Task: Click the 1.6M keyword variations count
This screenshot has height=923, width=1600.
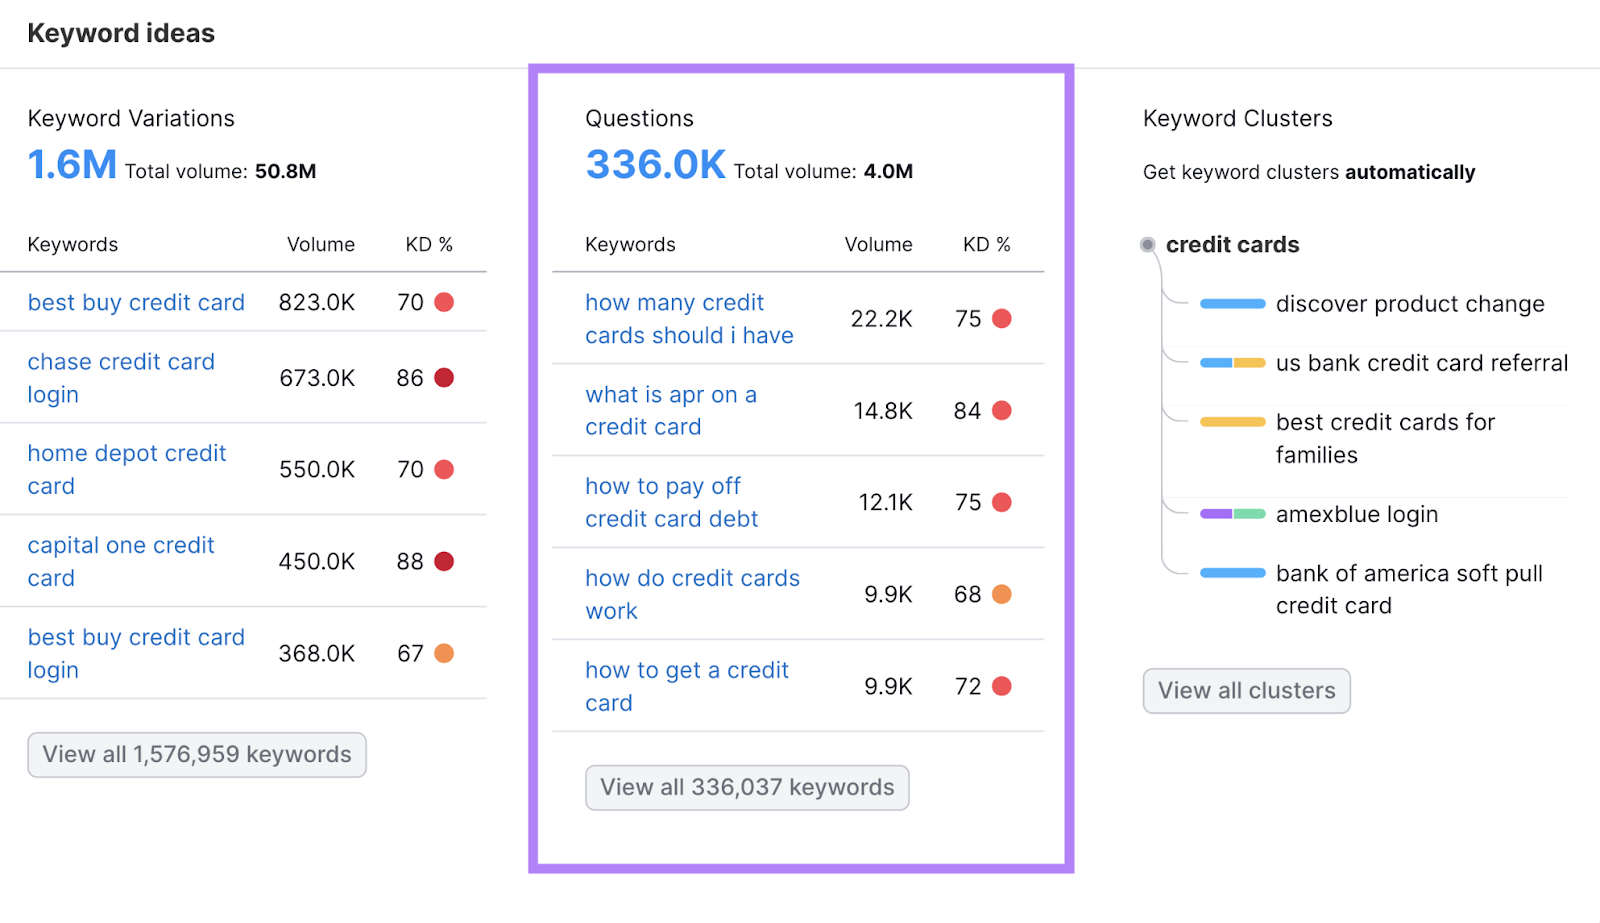Action: 72,165
